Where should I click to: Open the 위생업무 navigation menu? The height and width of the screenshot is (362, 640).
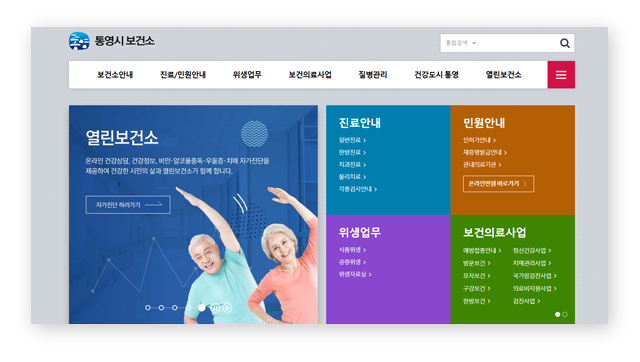247,75
